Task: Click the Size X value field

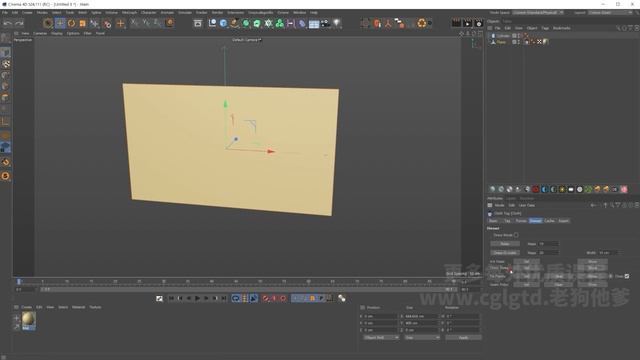Action: click(421, 316)
